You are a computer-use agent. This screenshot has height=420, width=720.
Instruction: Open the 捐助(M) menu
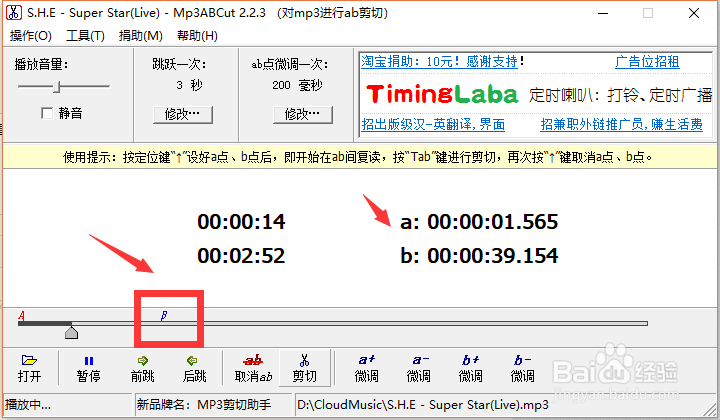pos(141,35)
